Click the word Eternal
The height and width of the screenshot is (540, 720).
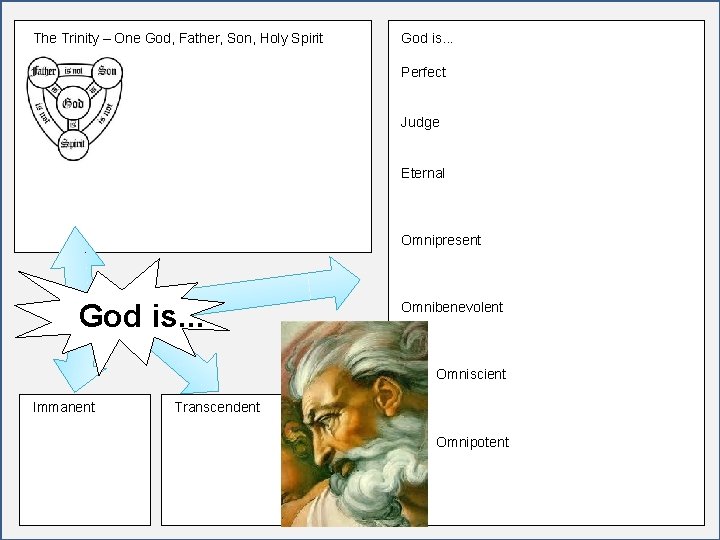tap(422, 173)
